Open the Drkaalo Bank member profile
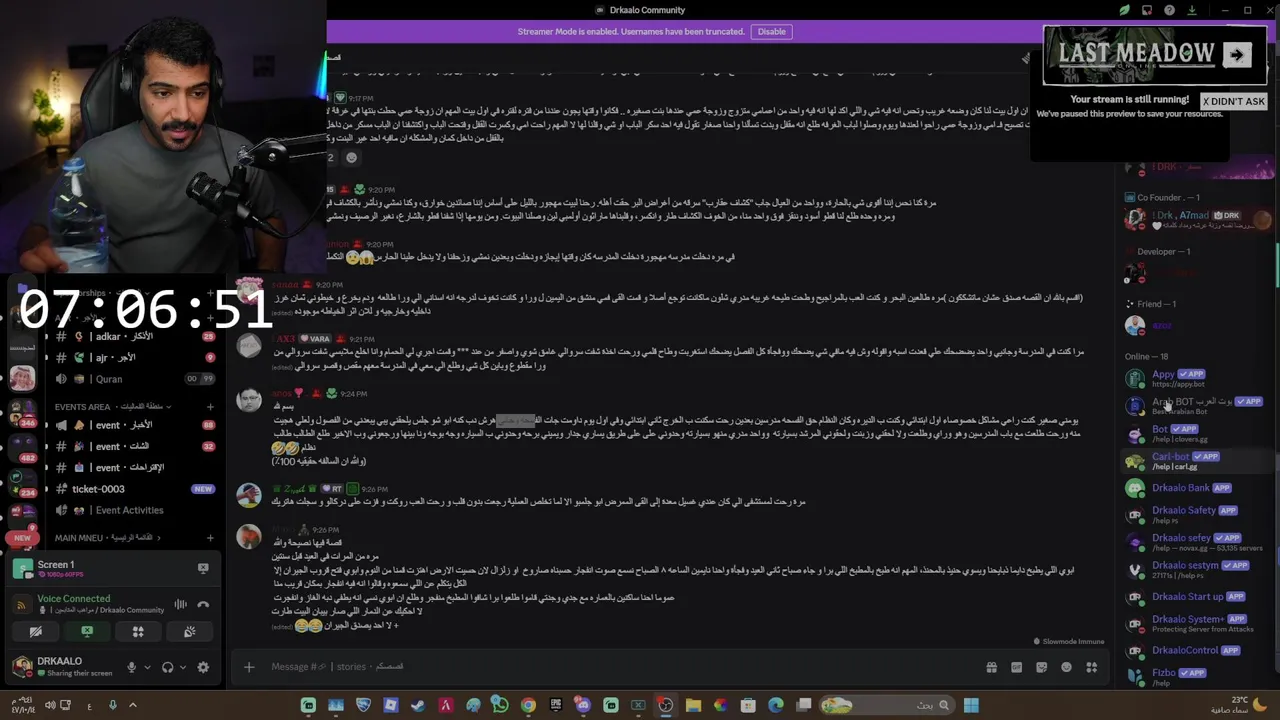The width and height of the screenshot is (1280, 720). [1195, 488]
